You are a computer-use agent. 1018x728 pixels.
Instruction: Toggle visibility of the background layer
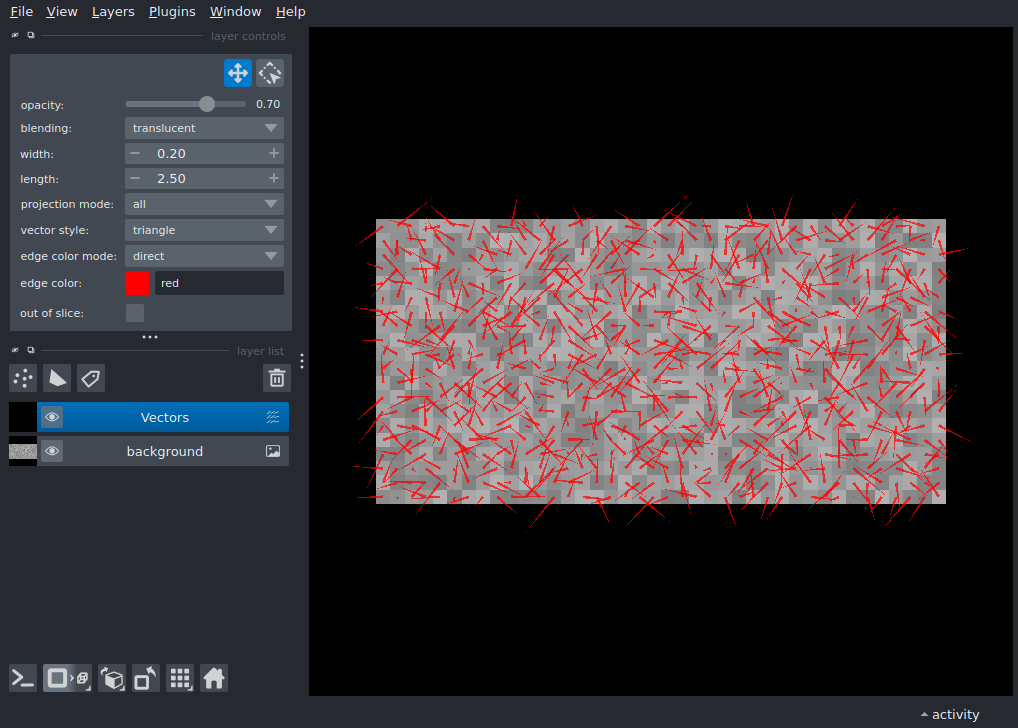click(x=51, y=451)
